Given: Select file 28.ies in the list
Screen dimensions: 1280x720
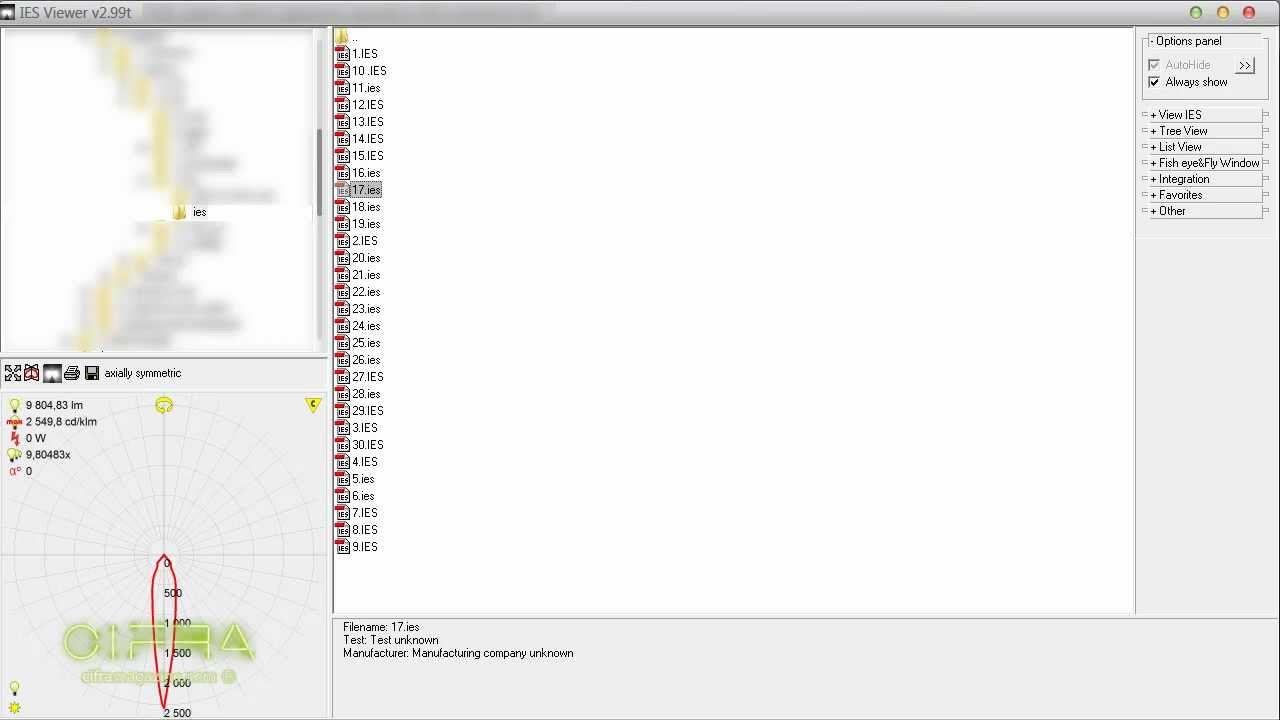Looking at the screenshot, I should pyautogui.click(x=358, y=394).
